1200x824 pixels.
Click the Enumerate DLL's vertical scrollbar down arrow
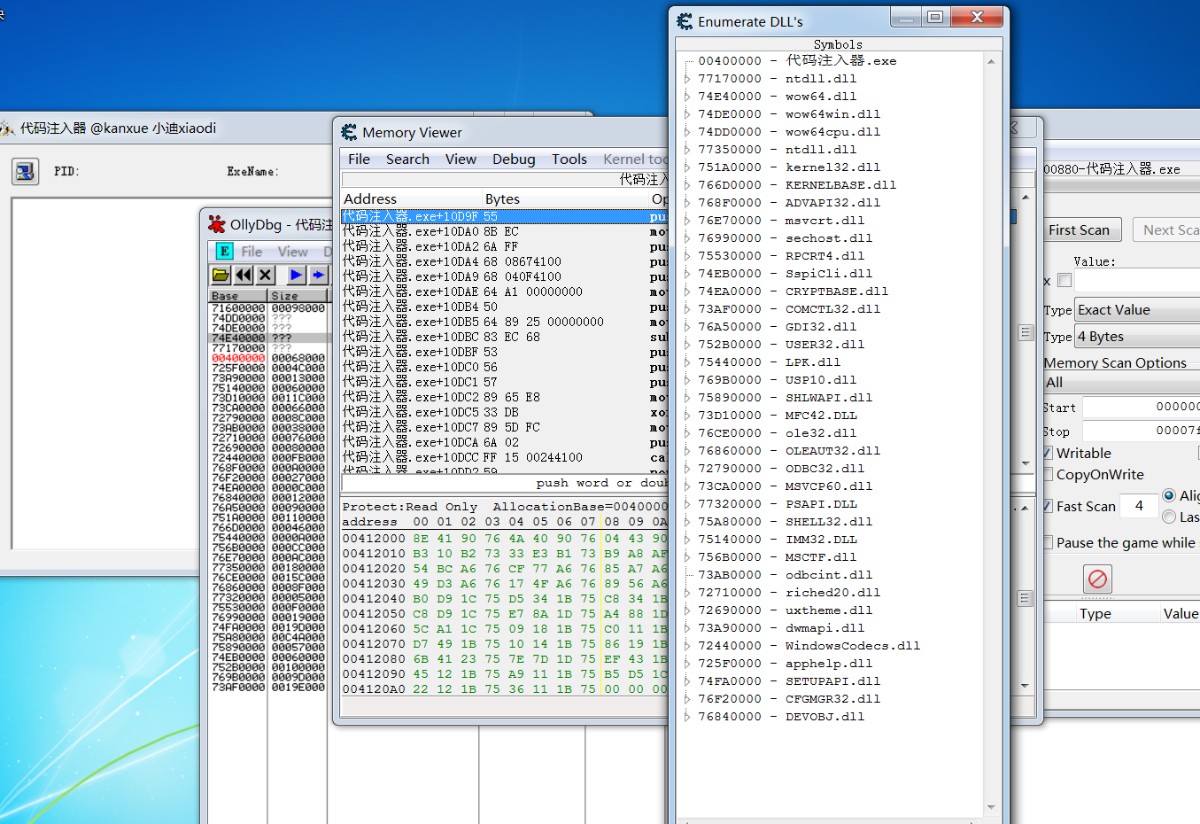(x=992, y=807)
